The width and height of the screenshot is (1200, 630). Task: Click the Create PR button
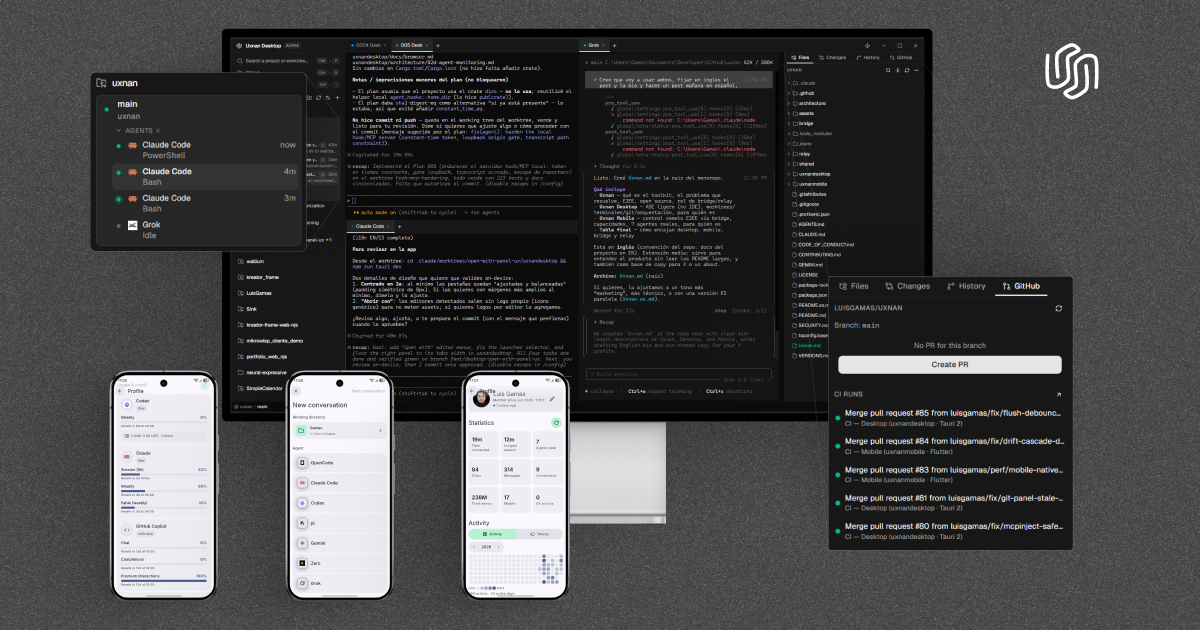(950, 365)
